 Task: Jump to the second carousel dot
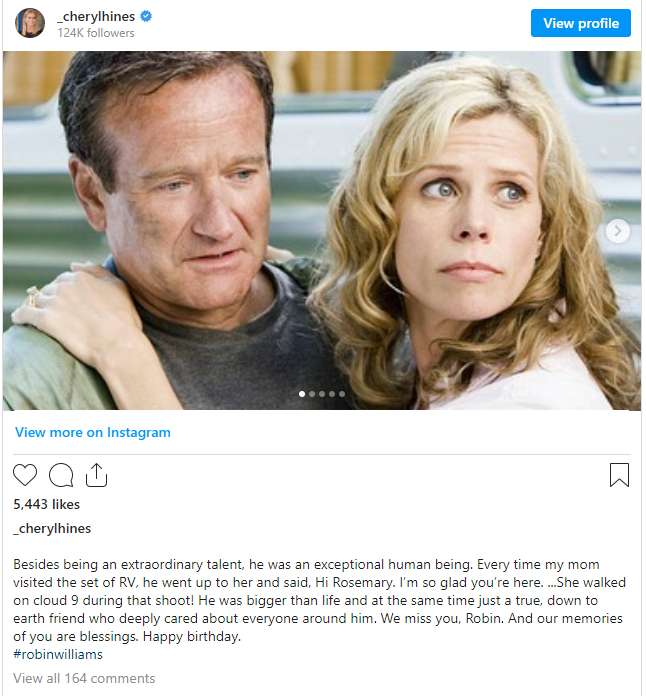[x=312, y=394]
